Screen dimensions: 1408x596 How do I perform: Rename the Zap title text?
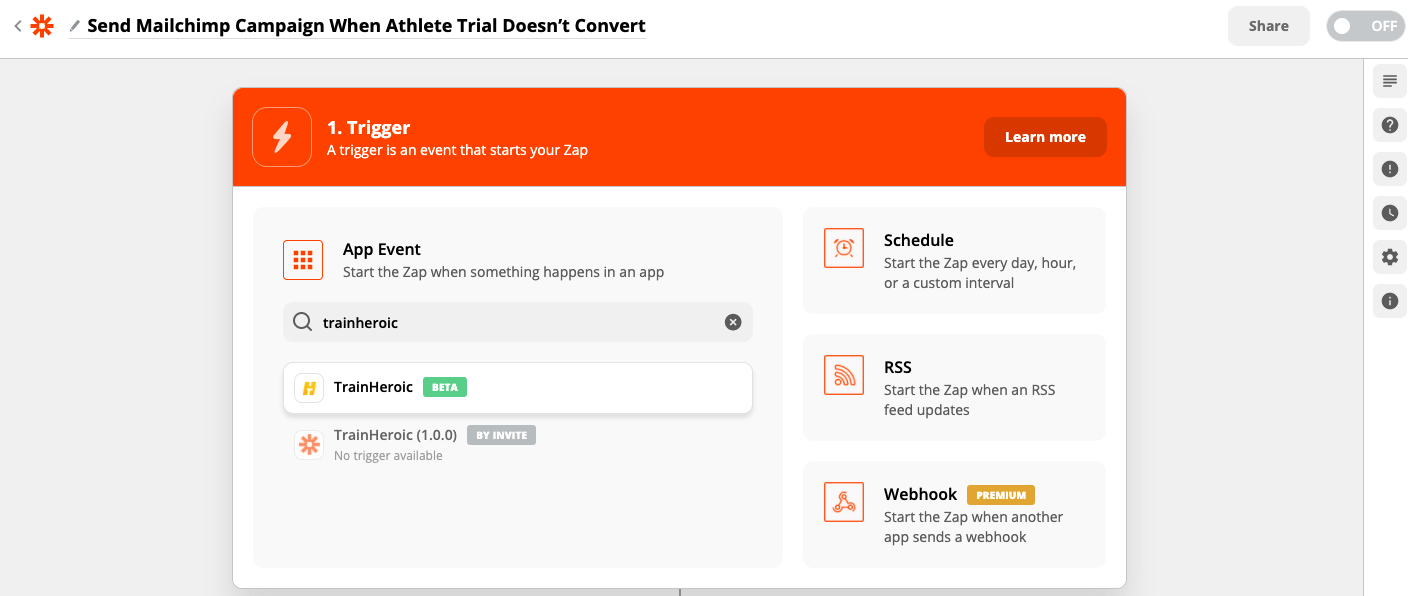(x=366, y=26)
